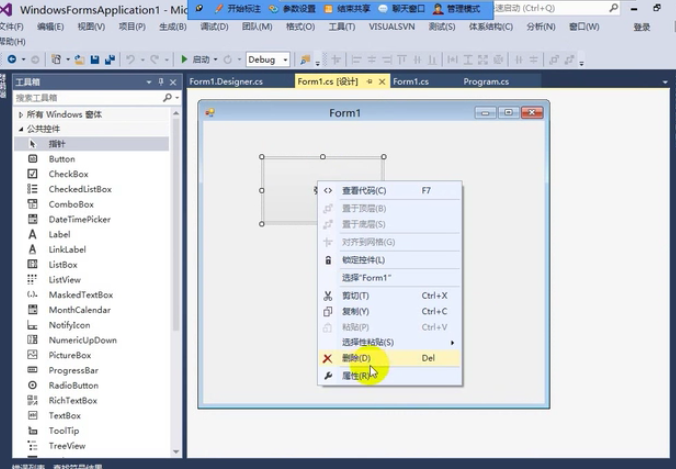Open the 工具(T) menu
This screenshot has height=469, width=676.
pyautogui.click(x=342, y=27)
